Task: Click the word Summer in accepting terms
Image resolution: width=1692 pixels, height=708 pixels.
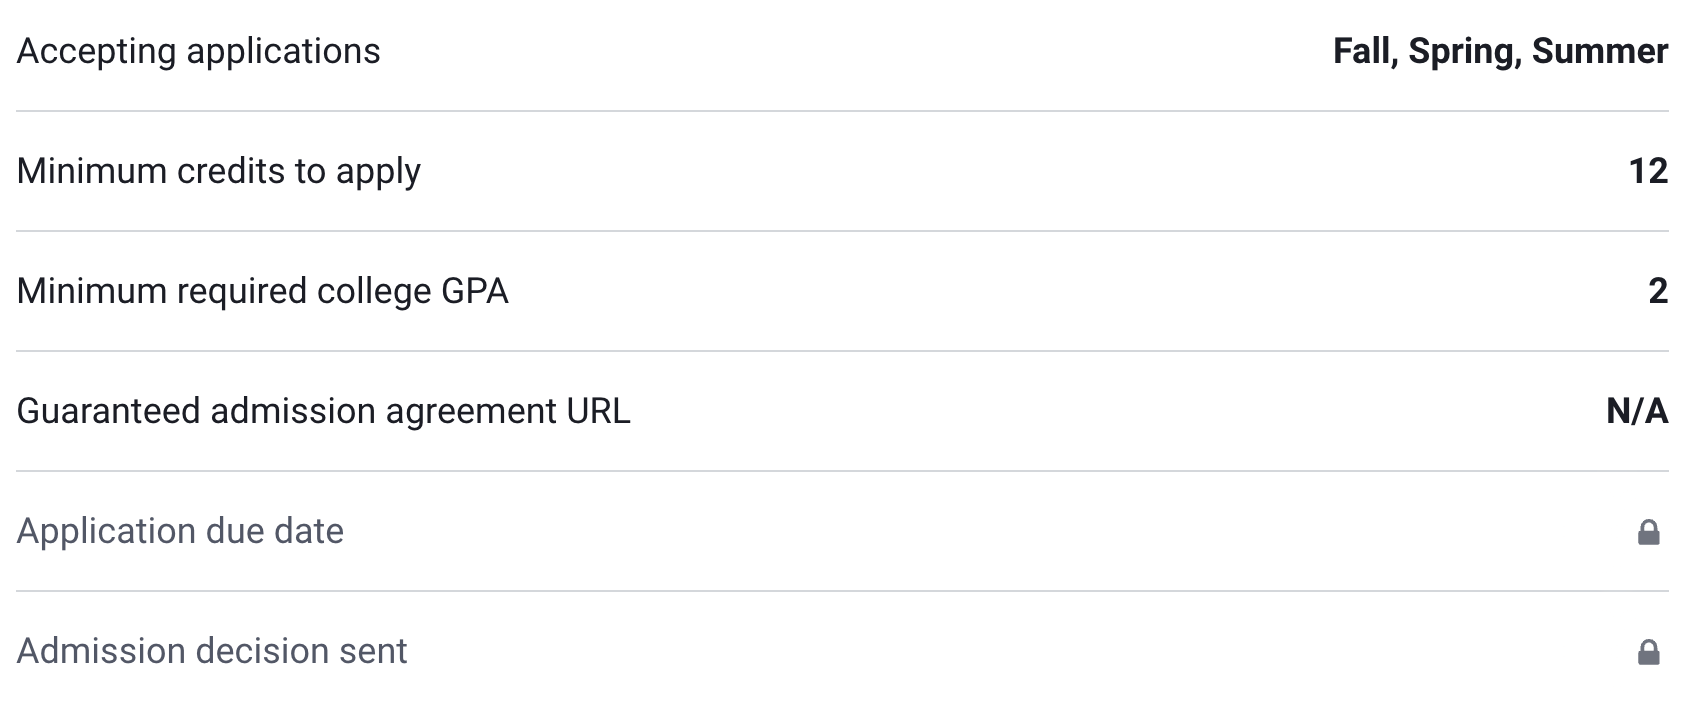Action: 1599,51
